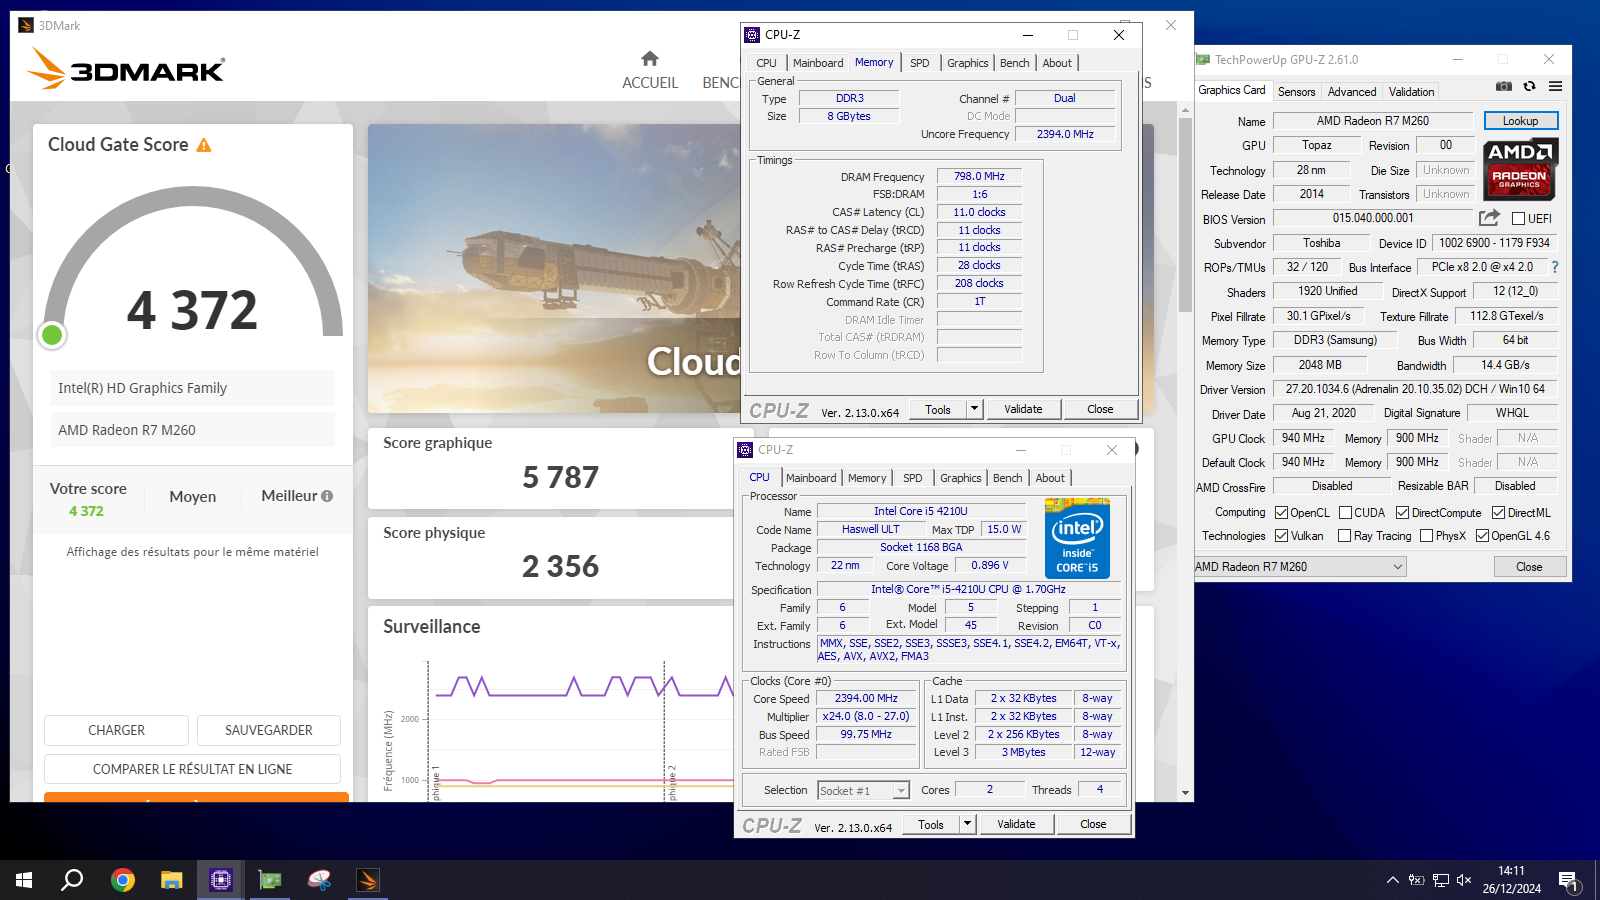Viewport: 1600px width, 900px height.
Task: Click the 3DMark scrollbar down arrow
Action: [1185, 793]
